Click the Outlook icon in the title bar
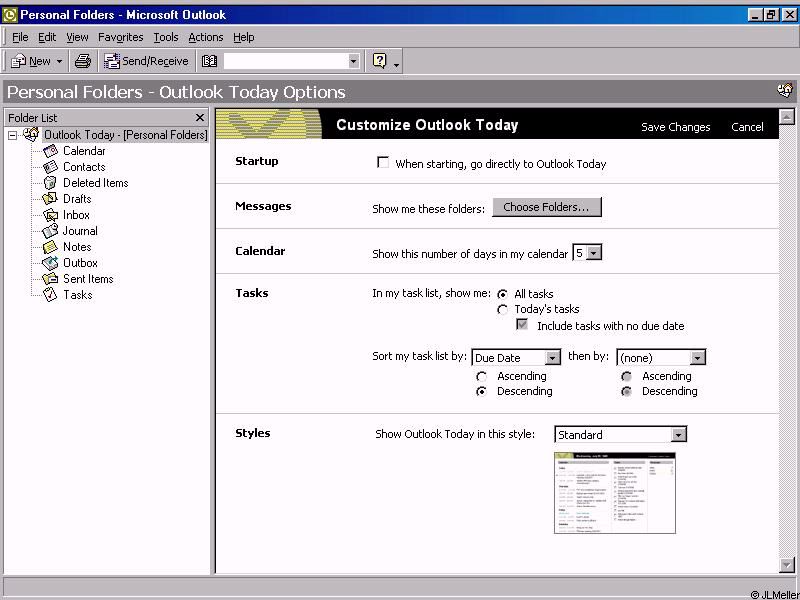Viewport: 800px width, 600px height. point(10,15)
